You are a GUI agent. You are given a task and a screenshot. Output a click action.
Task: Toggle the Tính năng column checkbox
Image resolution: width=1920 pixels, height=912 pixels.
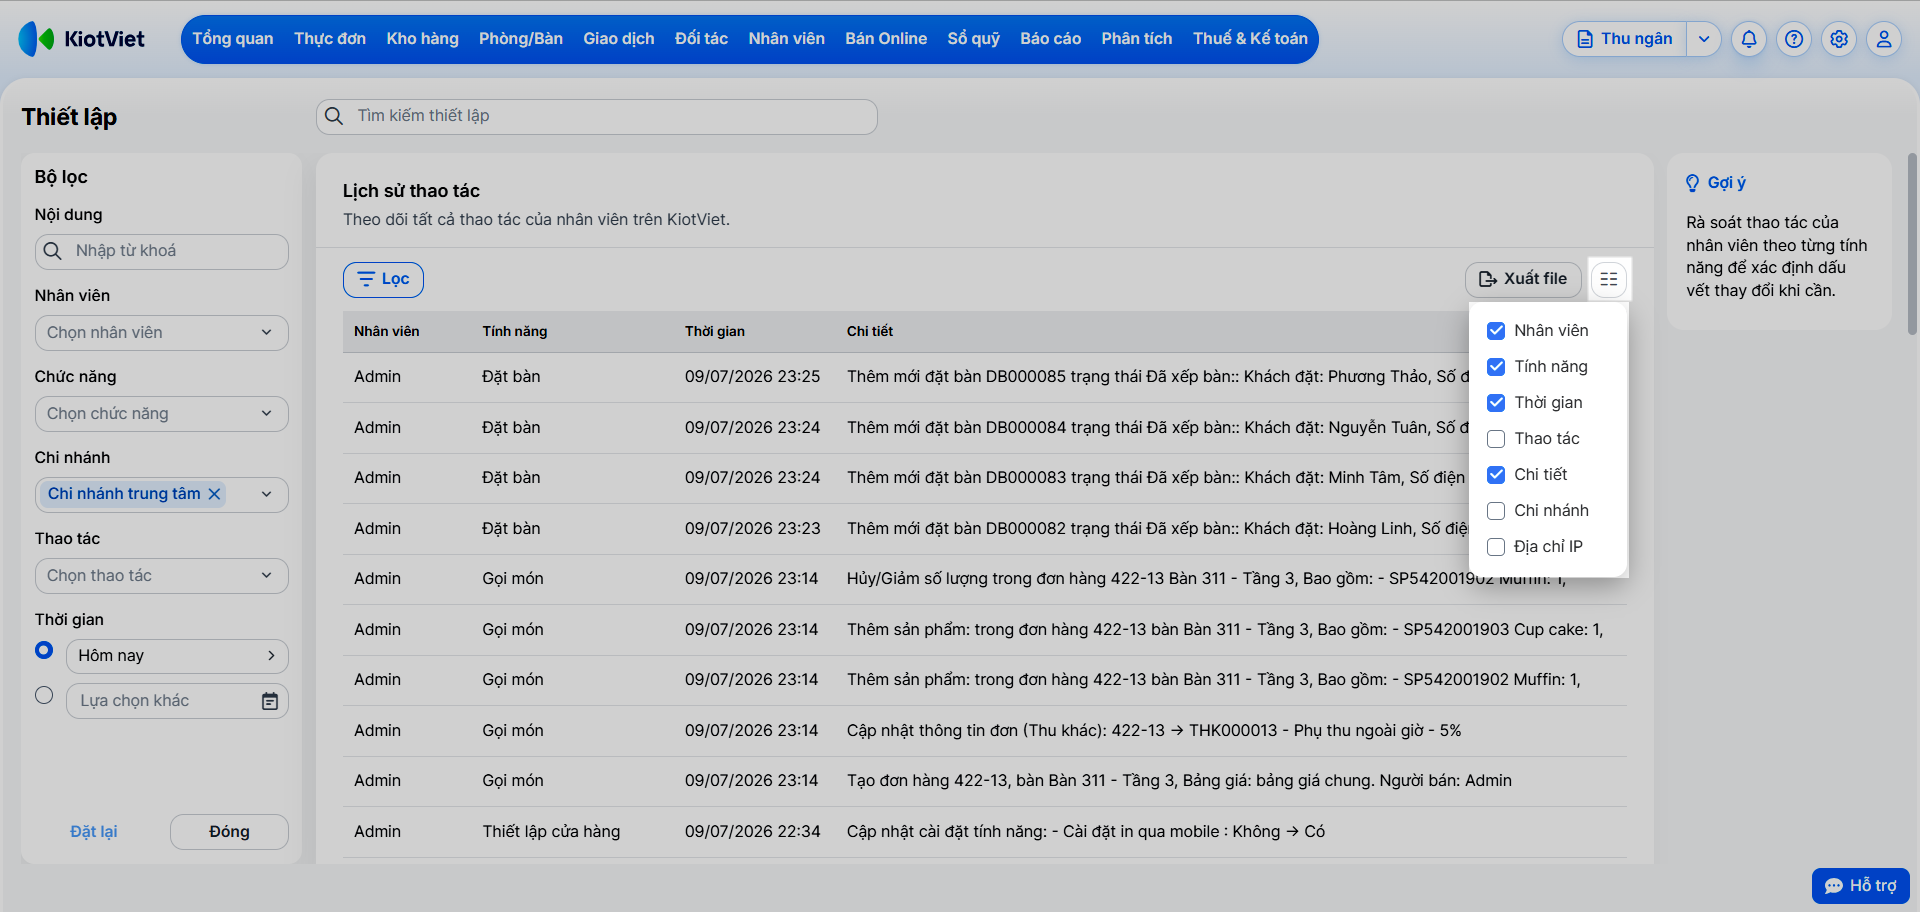(1496, 367)
